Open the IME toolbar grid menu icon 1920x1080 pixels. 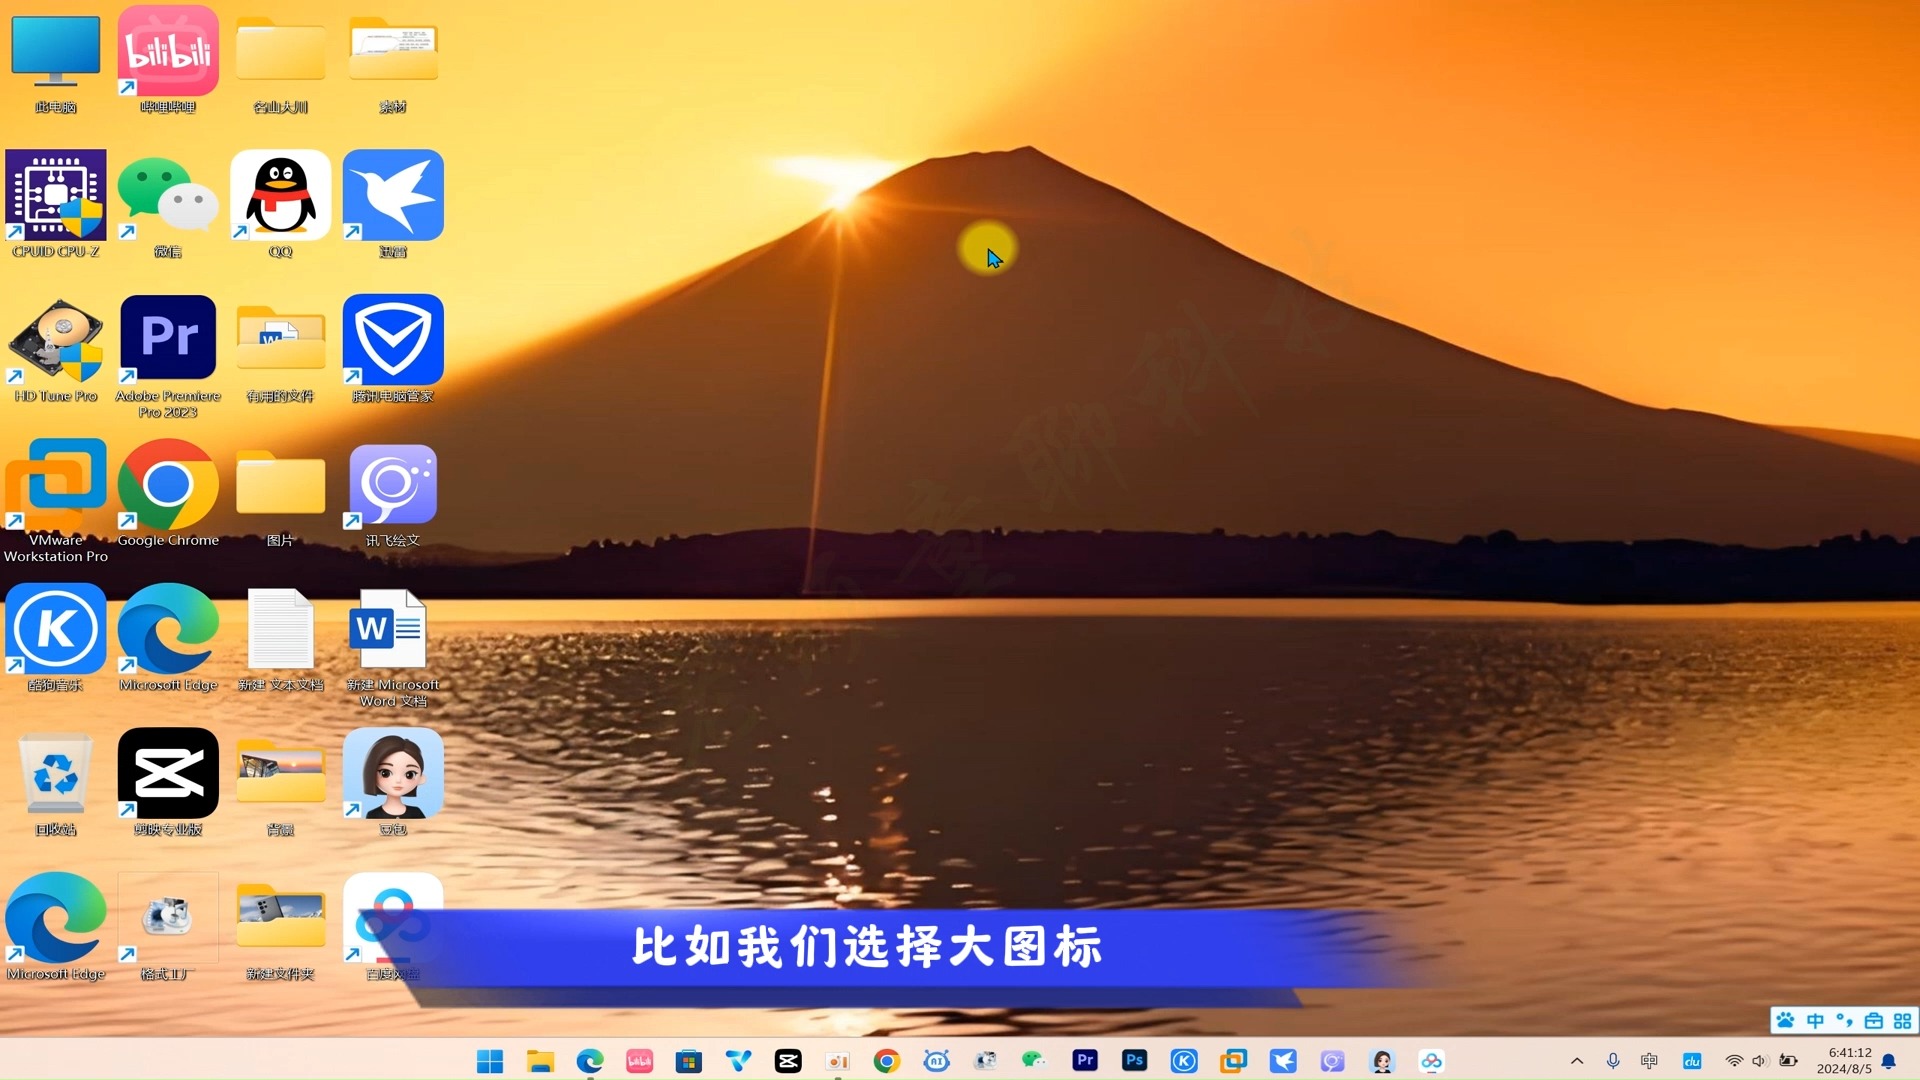pyautogui.click(x=1902, y=1021)
